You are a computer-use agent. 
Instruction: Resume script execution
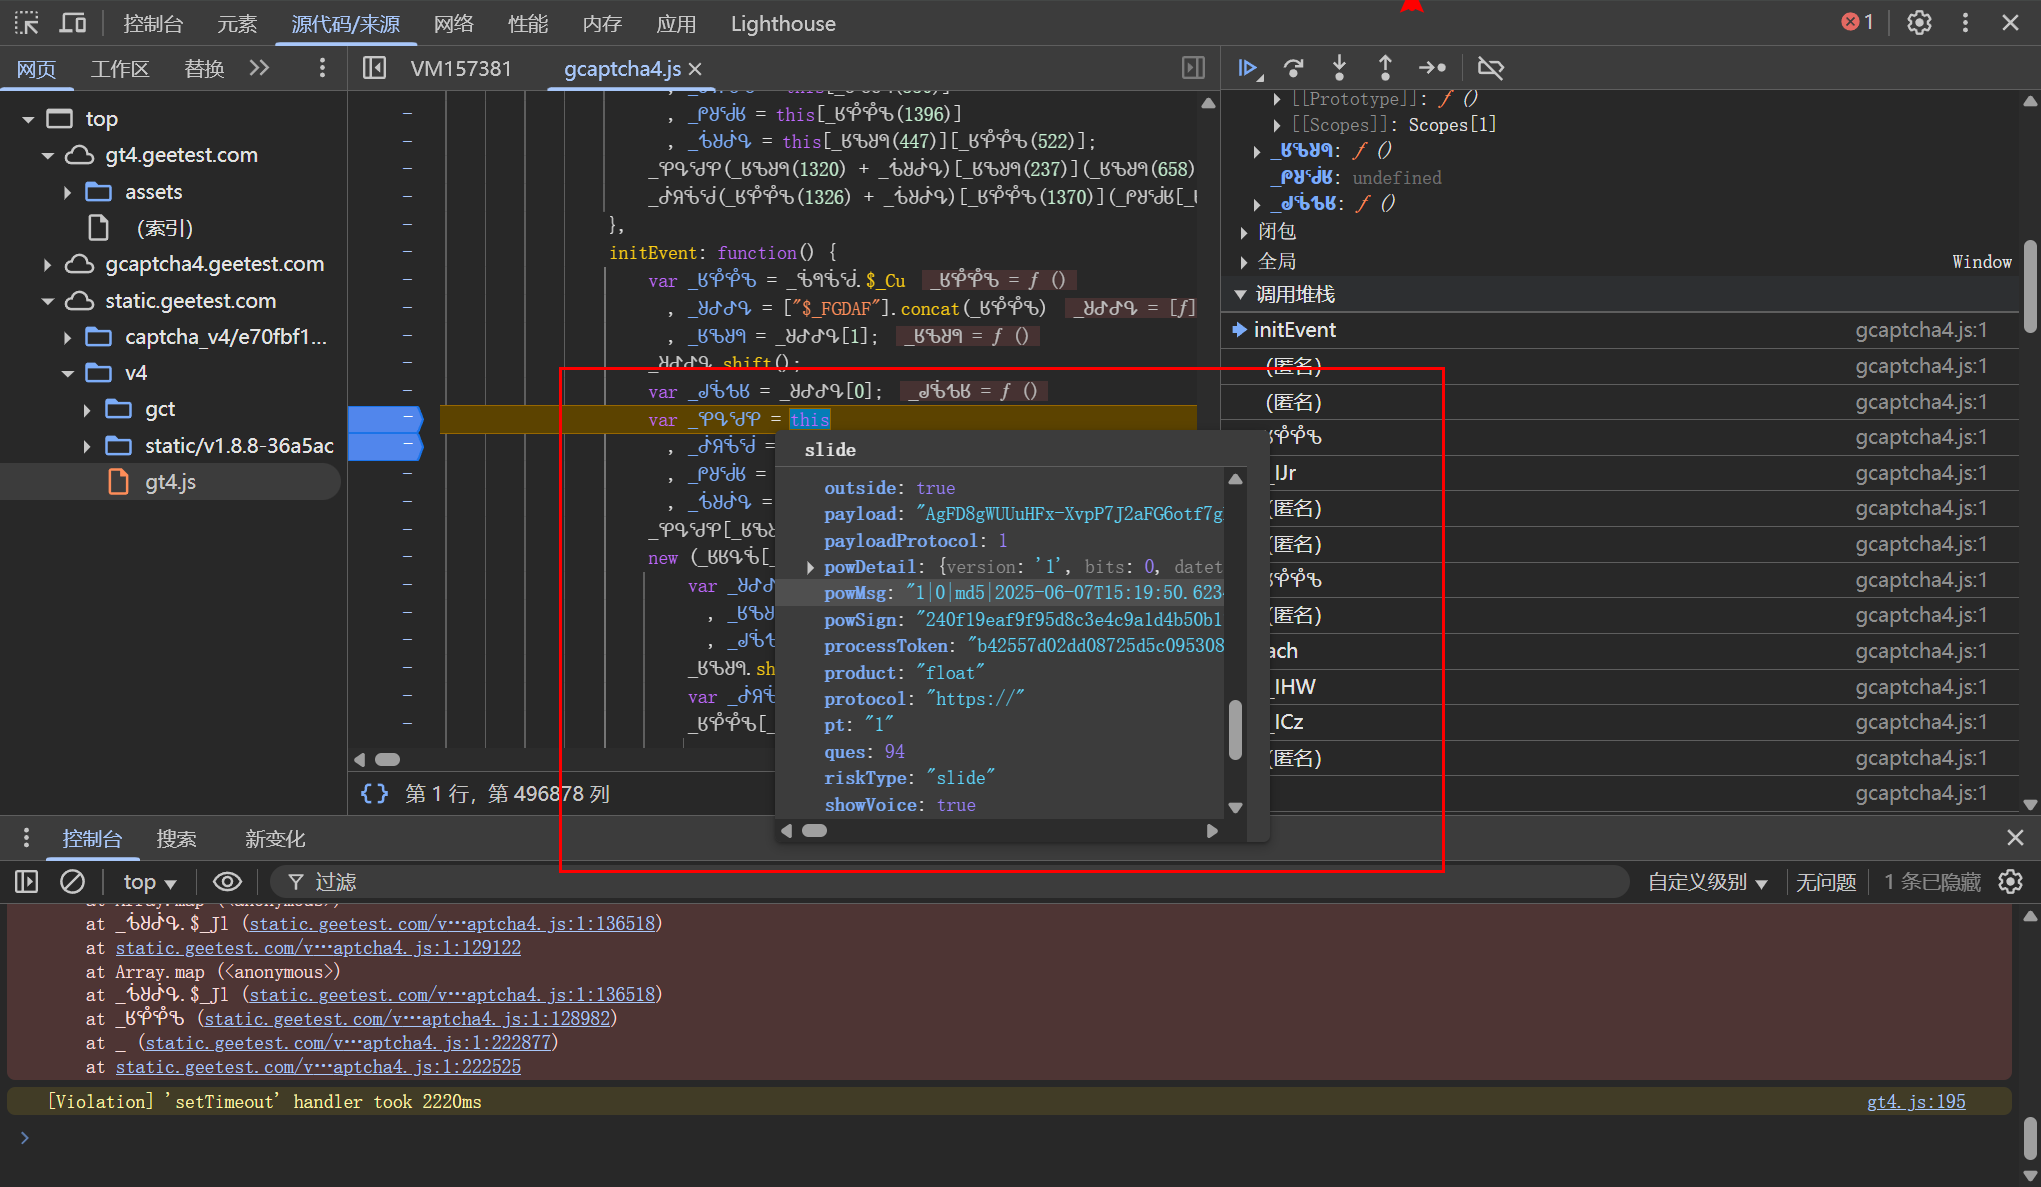click(x=1249, y=68)
